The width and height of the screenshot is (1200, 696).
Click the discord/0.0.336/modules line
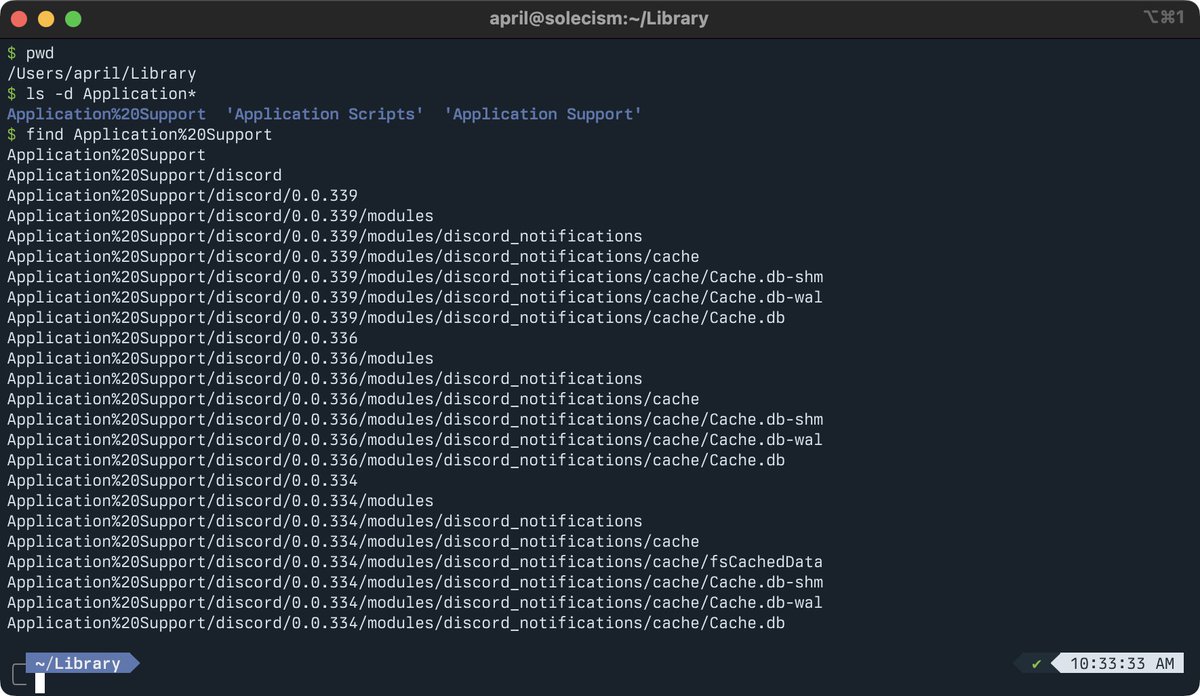(x=220, y=358)
